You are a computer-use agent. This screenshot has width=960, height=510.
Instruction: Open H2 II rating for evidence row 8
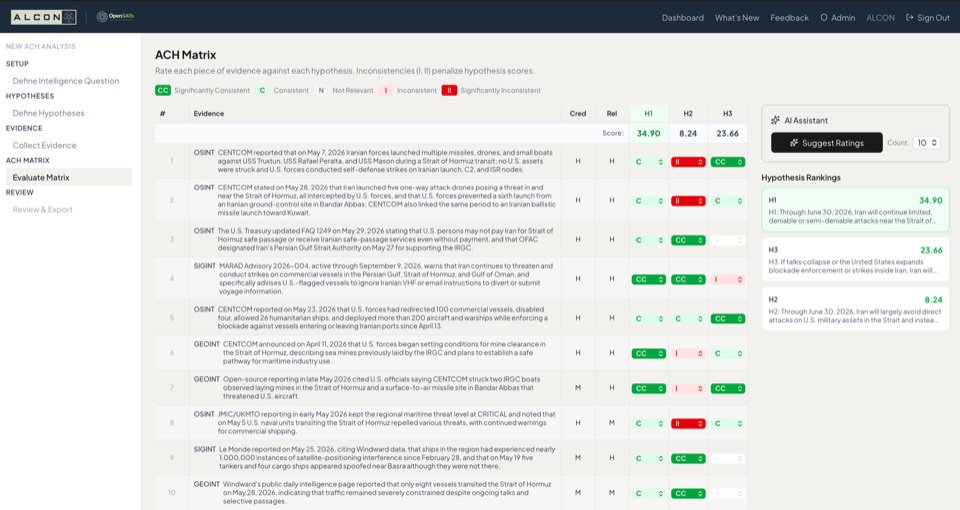688,423
